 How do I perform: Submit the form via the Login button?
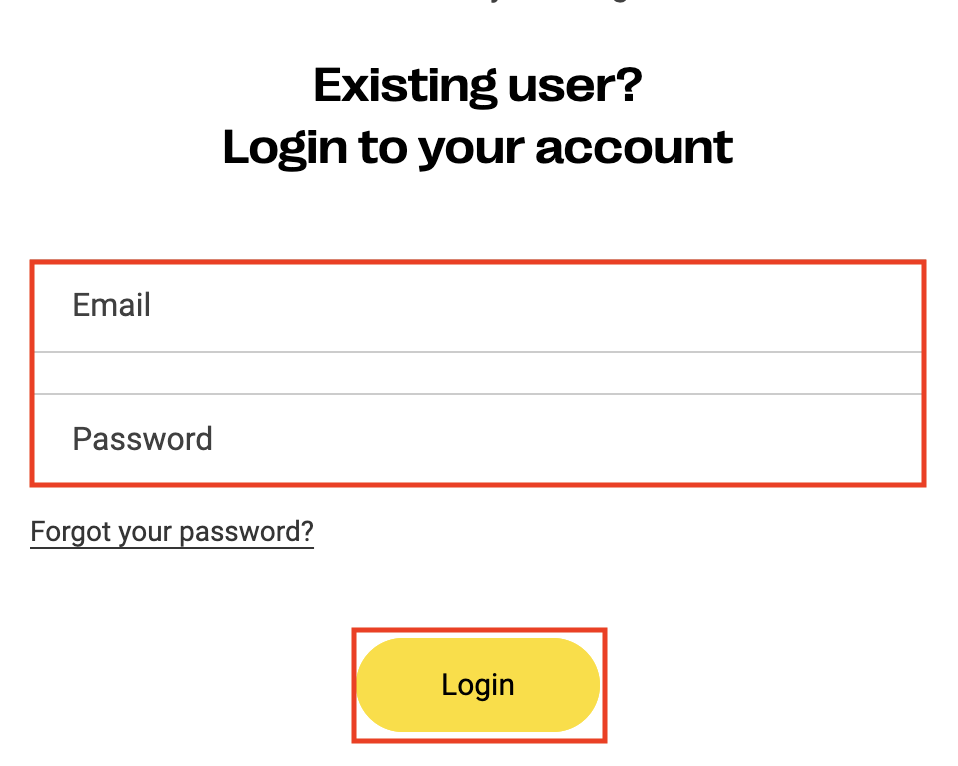478,684
